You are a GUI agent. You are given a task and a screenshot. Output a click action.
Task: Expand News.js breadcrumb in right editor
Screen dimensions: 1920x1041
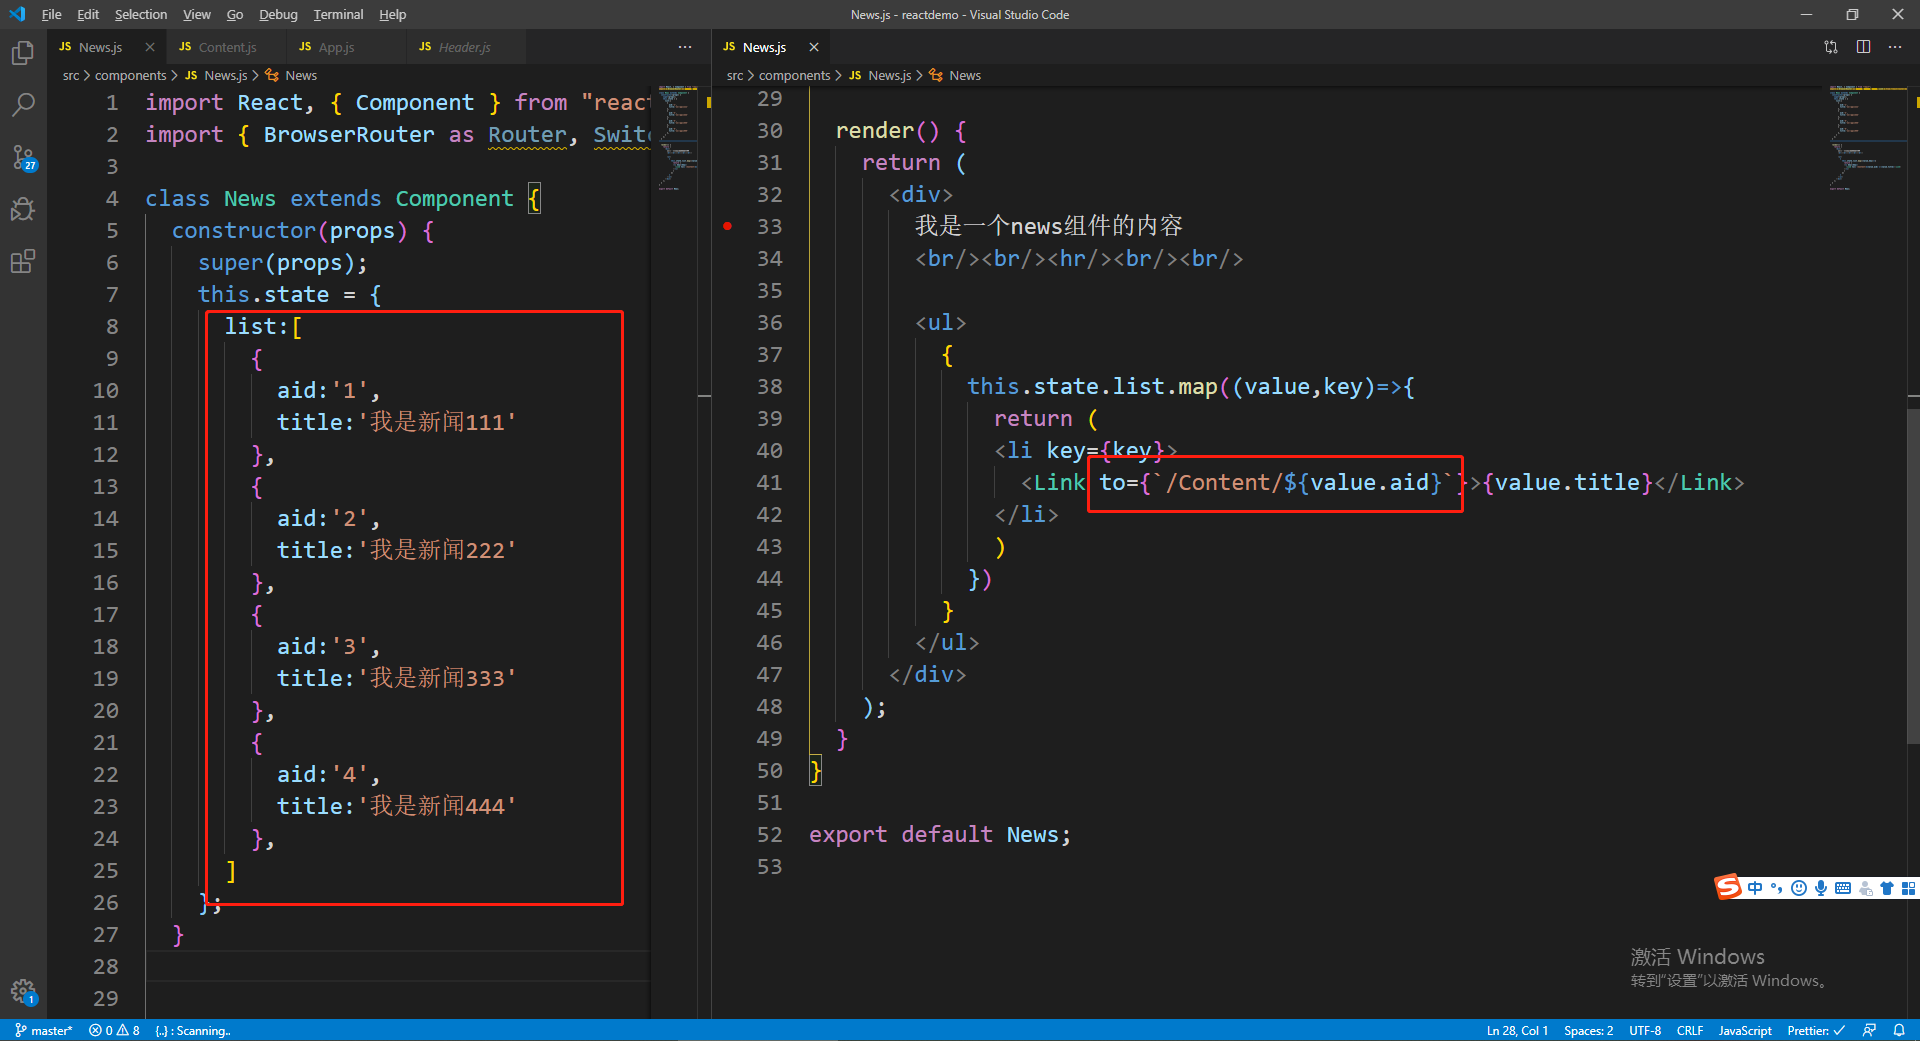coord(881,75)
